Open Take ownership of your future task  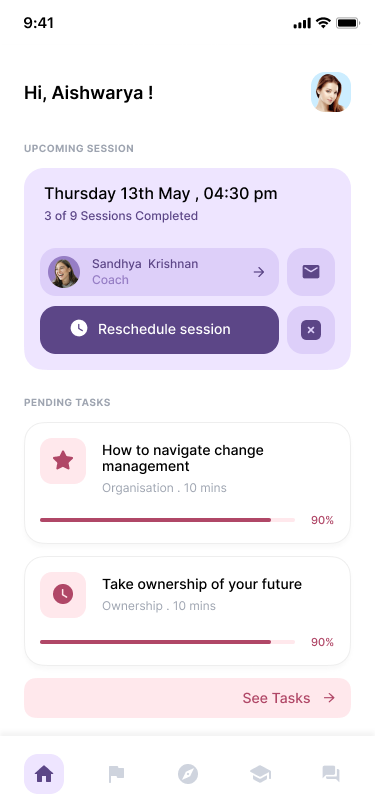[x=188, y=611]
